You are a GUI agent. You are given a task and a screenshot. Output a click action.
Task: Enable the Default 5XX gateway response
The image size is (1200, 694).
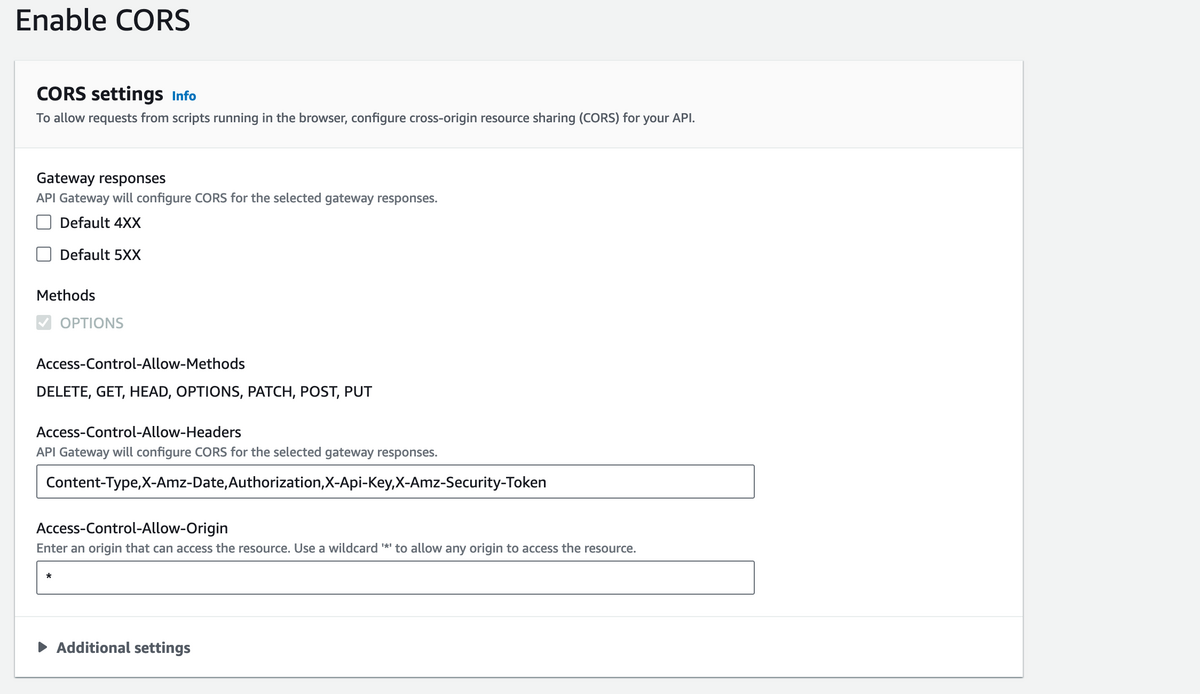tap(43, 253)
